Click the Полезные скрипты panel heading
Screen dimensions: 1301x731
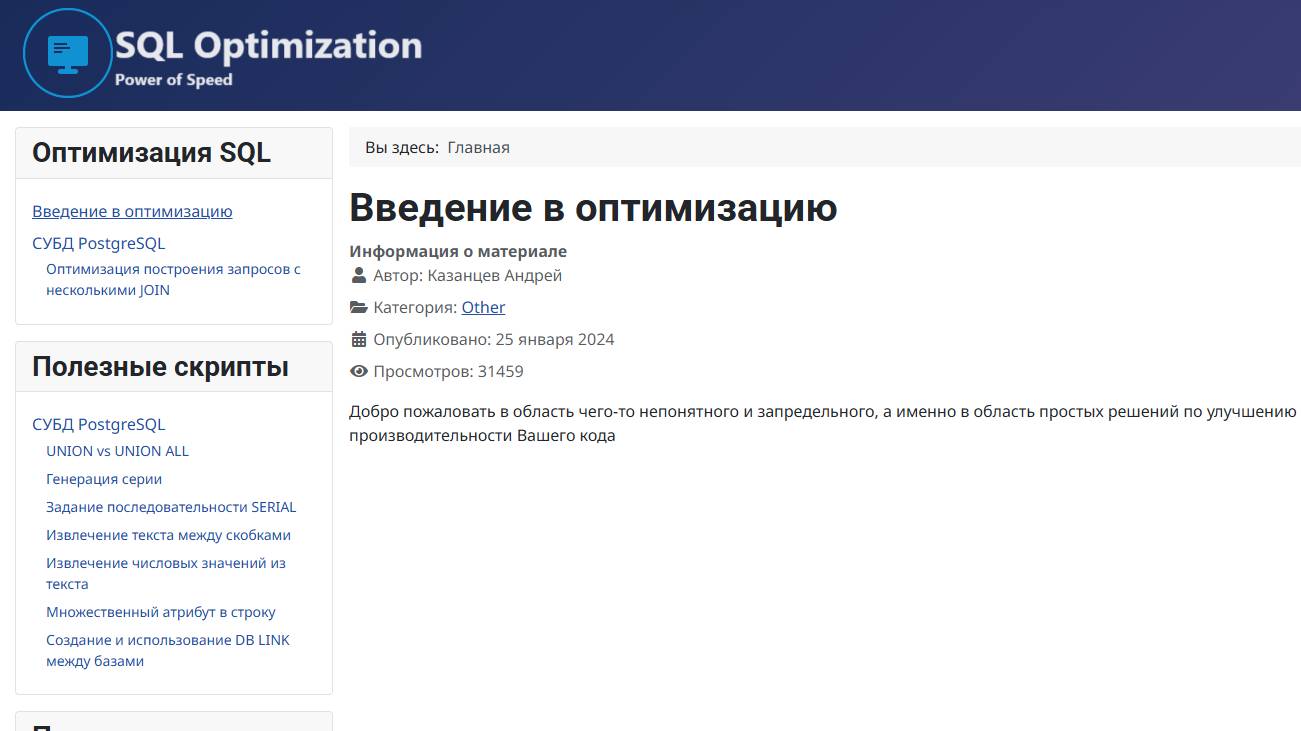tap(160, 367)
